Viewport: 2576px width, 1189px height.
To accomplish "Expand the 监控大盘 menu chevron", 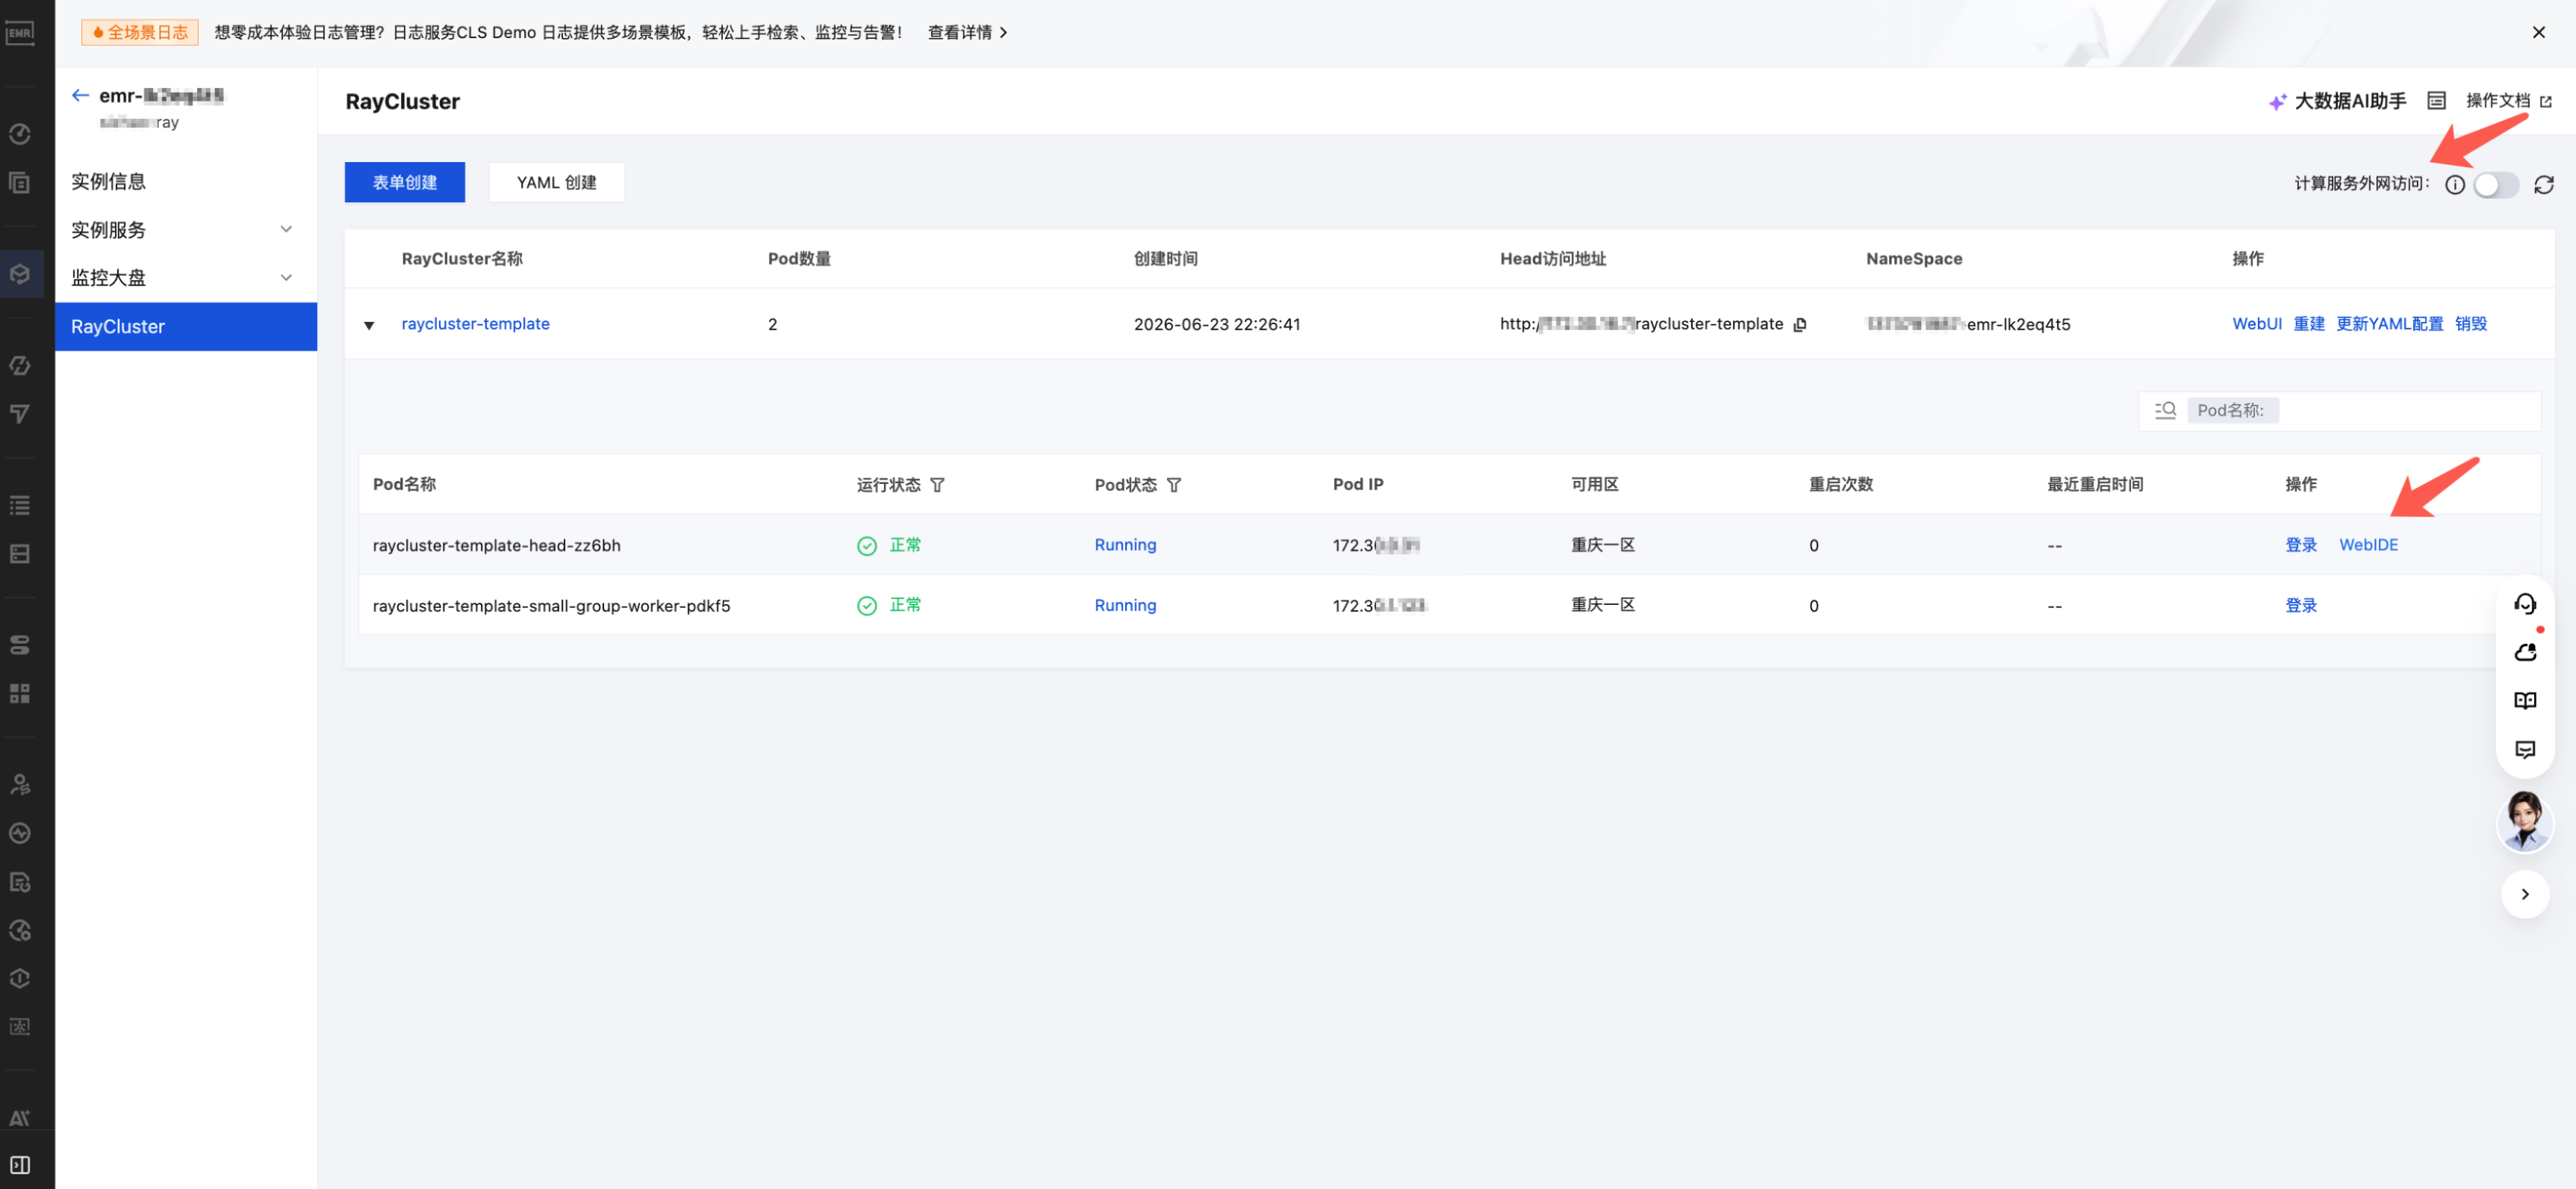I will (286, 277).
